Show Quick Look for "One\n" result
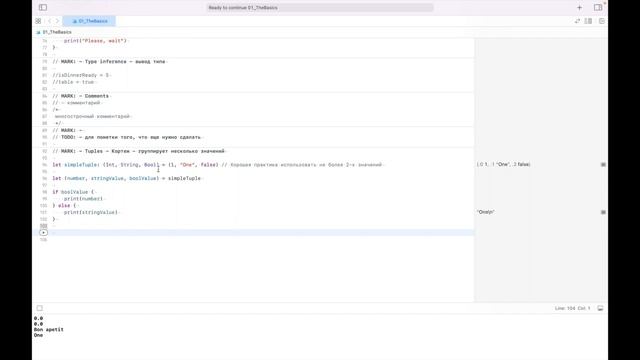The image size is (640, 360). coord(603,212)
